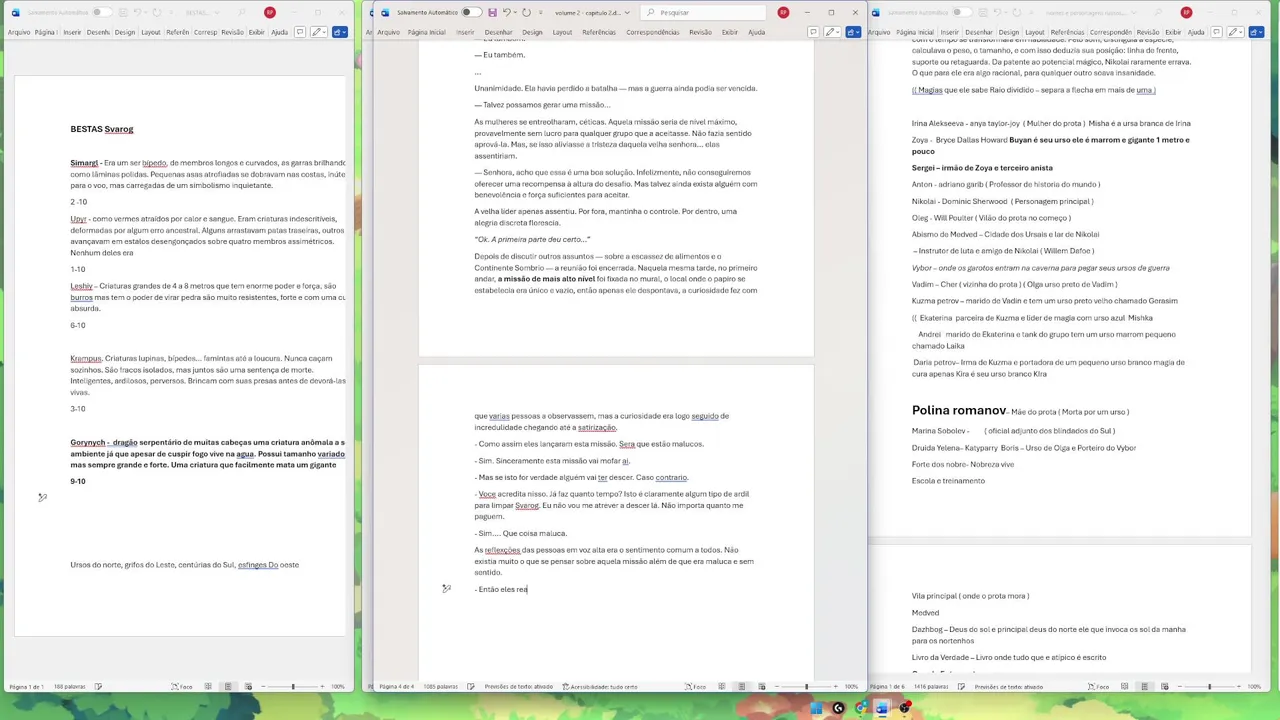Open the file name dropdown in the right title bar
The height and width of the screenshot is (720, 1280).
(1133, 12)
